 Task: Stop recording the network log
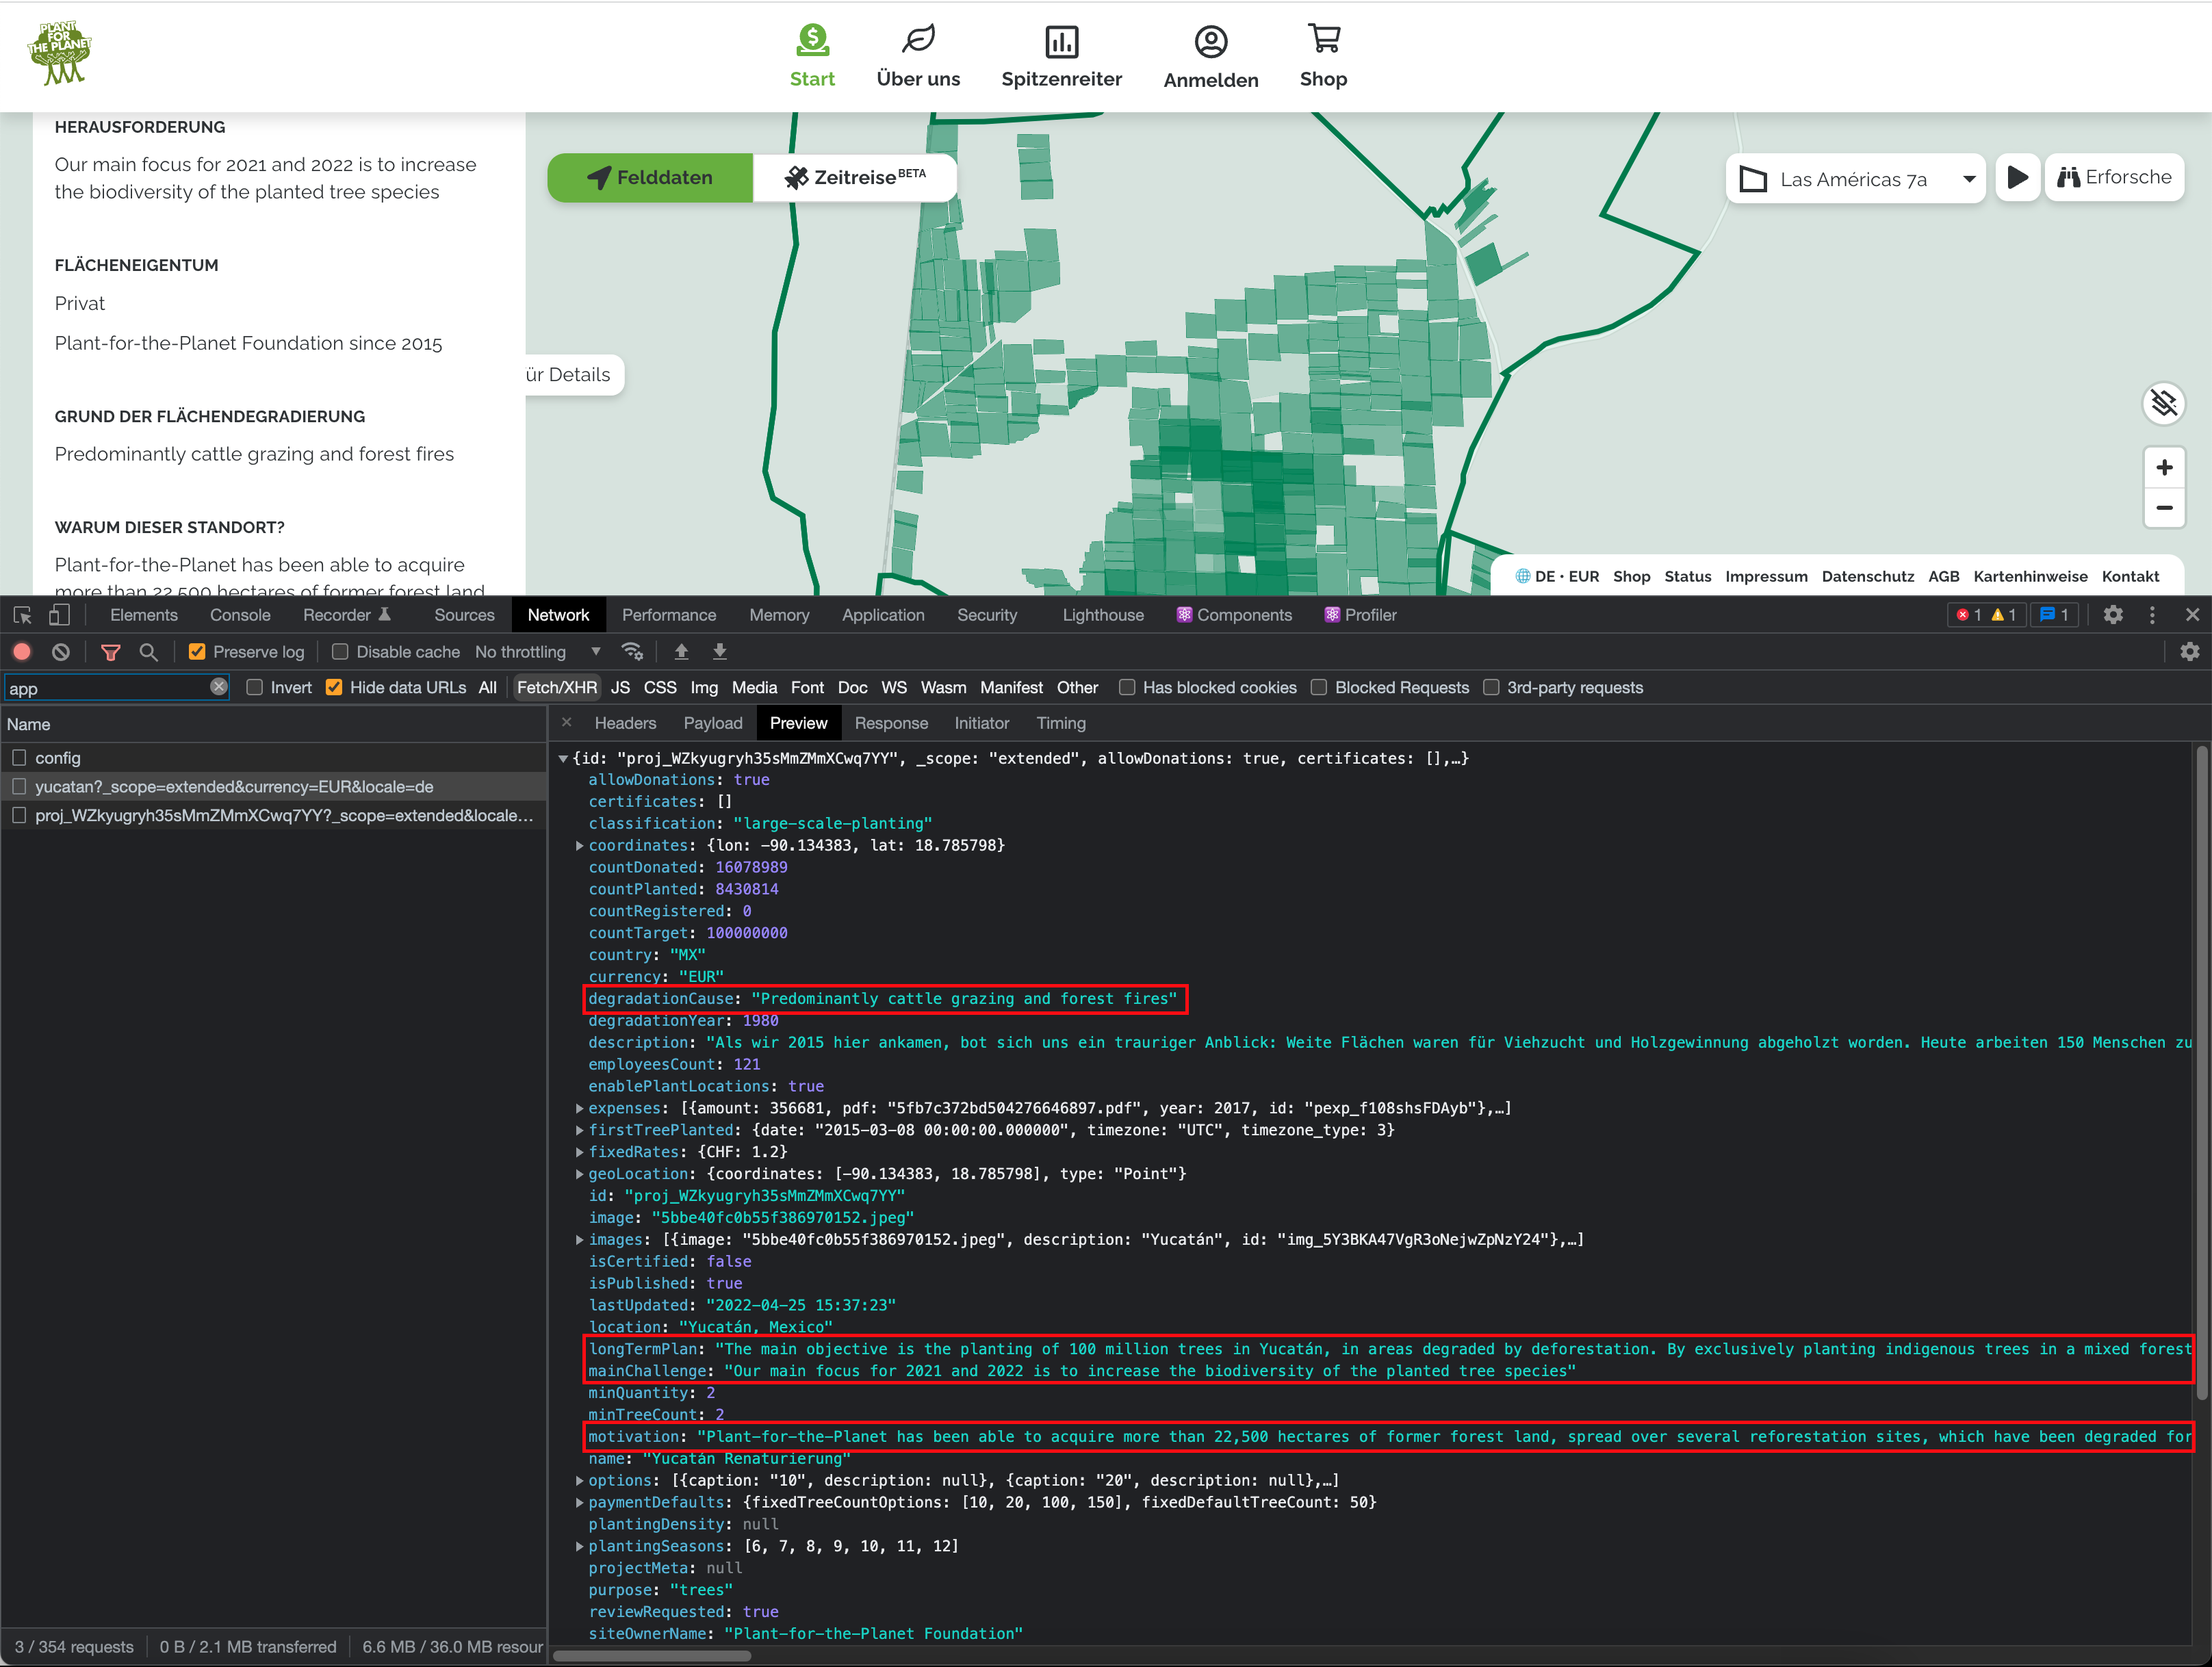point(22,652)
